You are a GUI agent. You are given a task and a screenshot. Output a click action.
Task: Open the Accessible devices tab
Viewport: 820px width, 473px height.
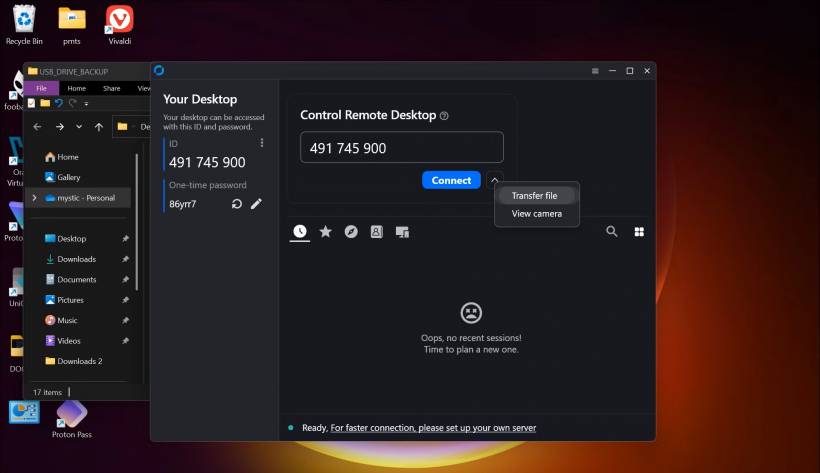pos(402,231)
